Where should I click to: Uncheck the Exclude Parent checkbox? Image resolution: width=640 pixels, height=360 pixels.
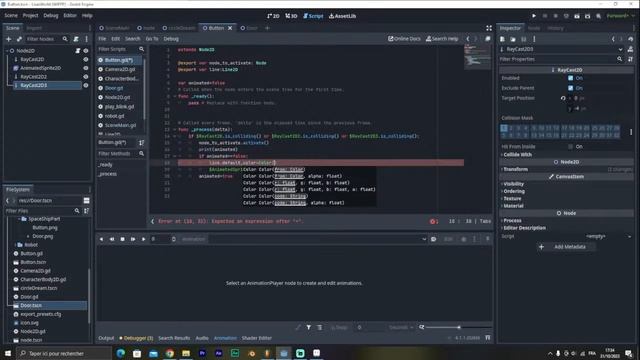click(571, 88)
